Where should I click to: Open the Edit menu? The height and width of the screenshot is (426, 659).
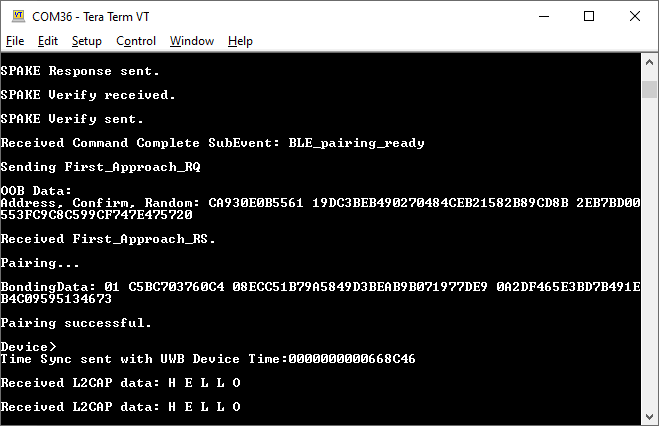[48, 41]
